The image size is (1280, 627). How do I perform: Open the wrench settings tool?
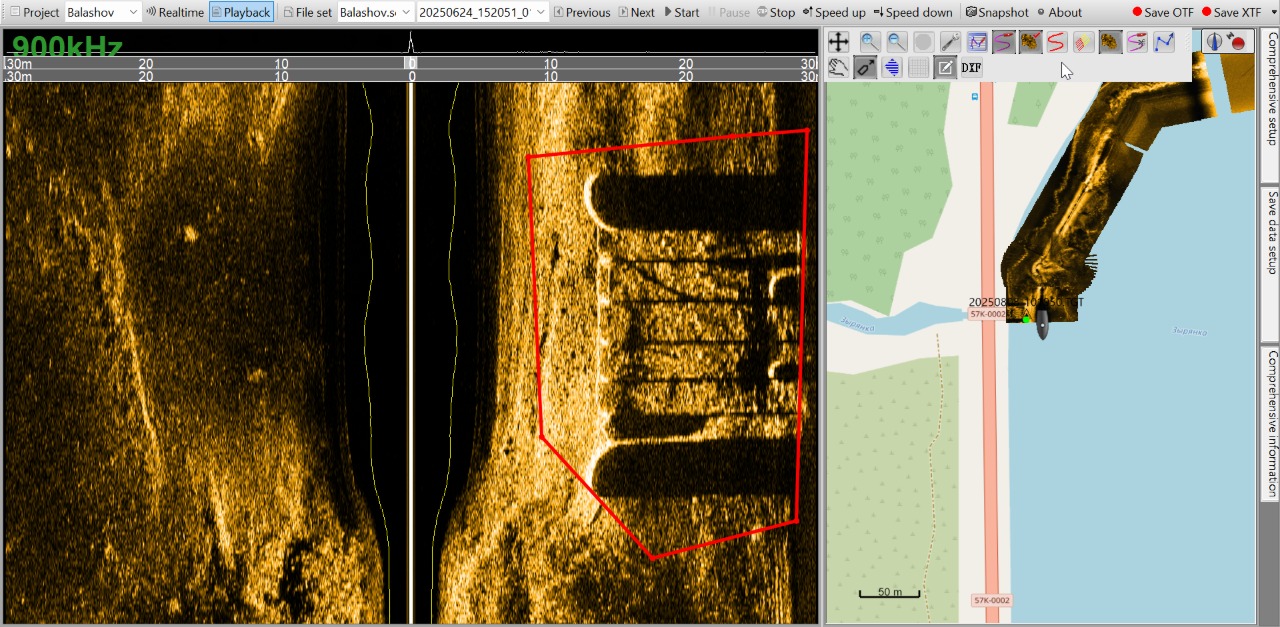[x=951, y=42]
